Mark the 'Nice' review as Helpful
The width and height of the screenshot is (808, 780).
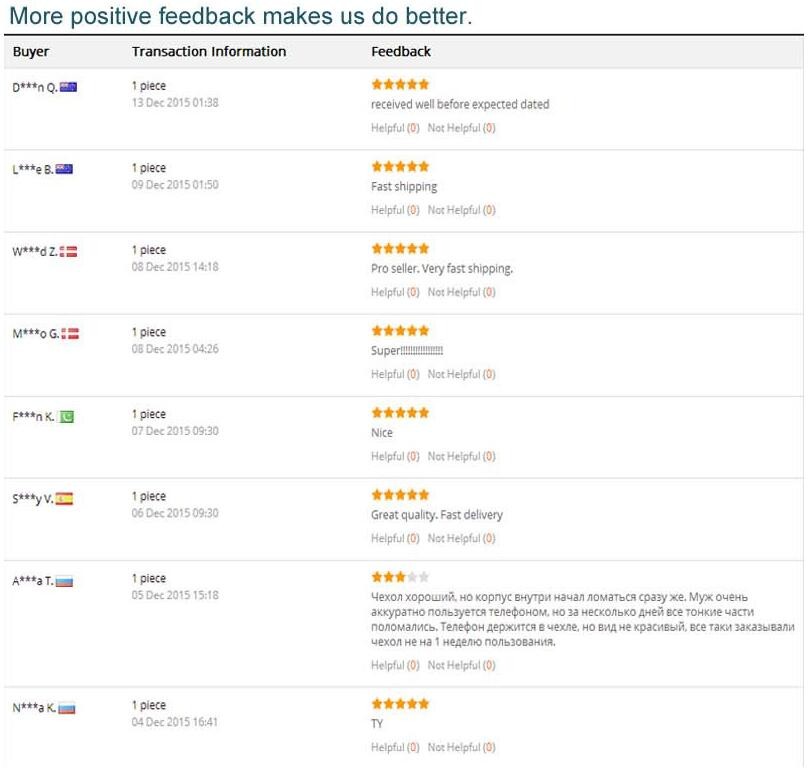388,456
